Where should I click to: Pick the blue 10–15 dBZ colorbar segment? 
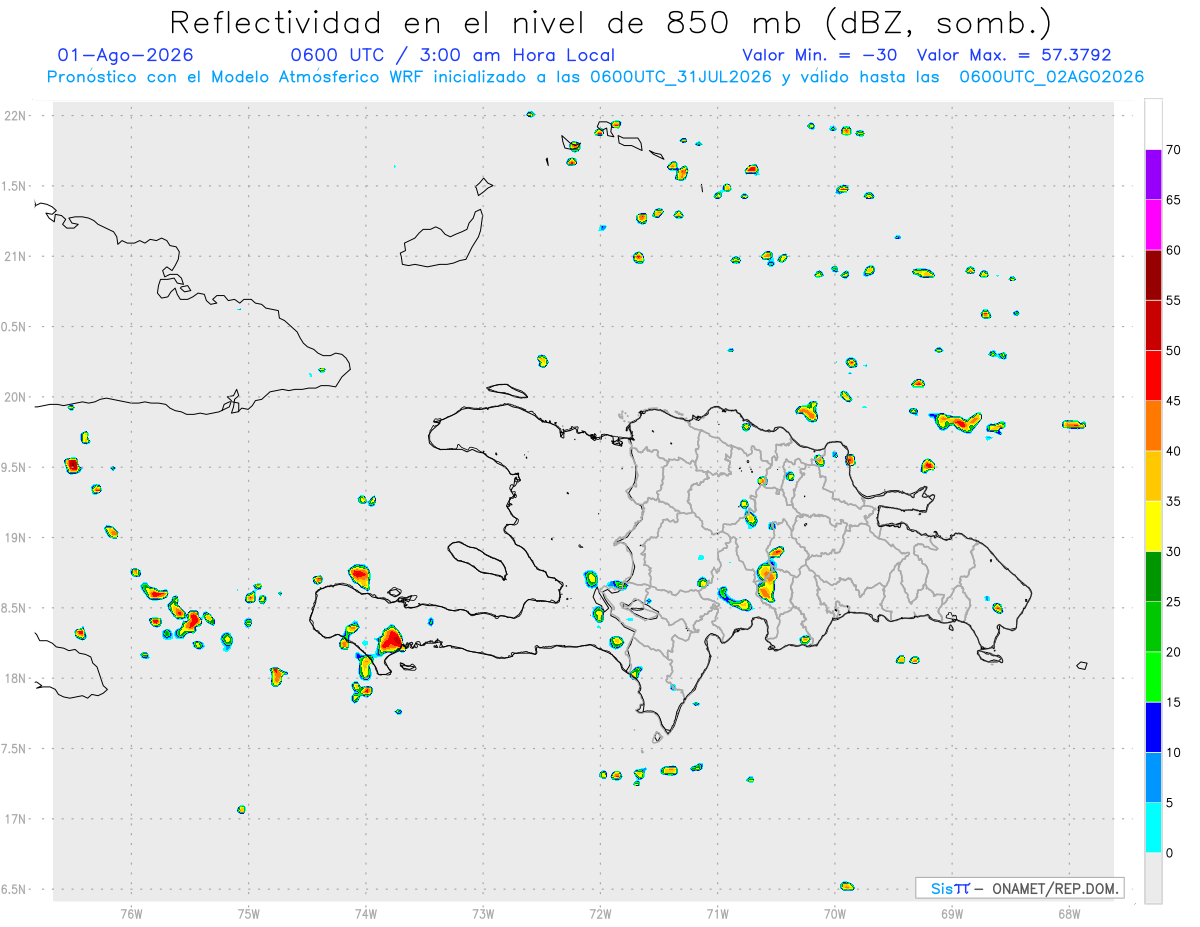tap(1153, 727)
